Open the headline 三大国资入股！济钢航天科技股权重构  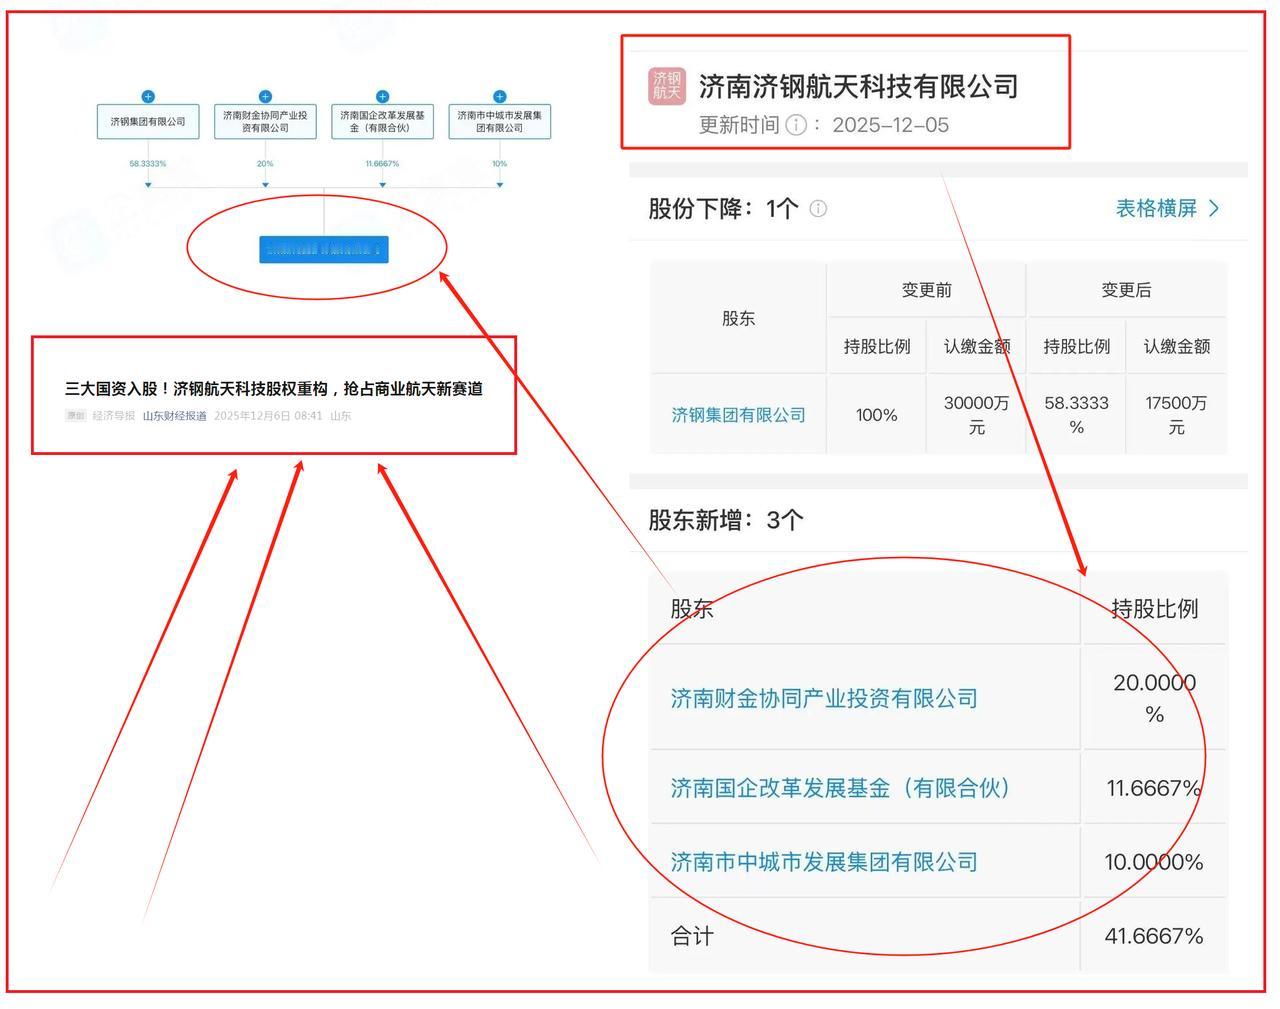point(274,389)
